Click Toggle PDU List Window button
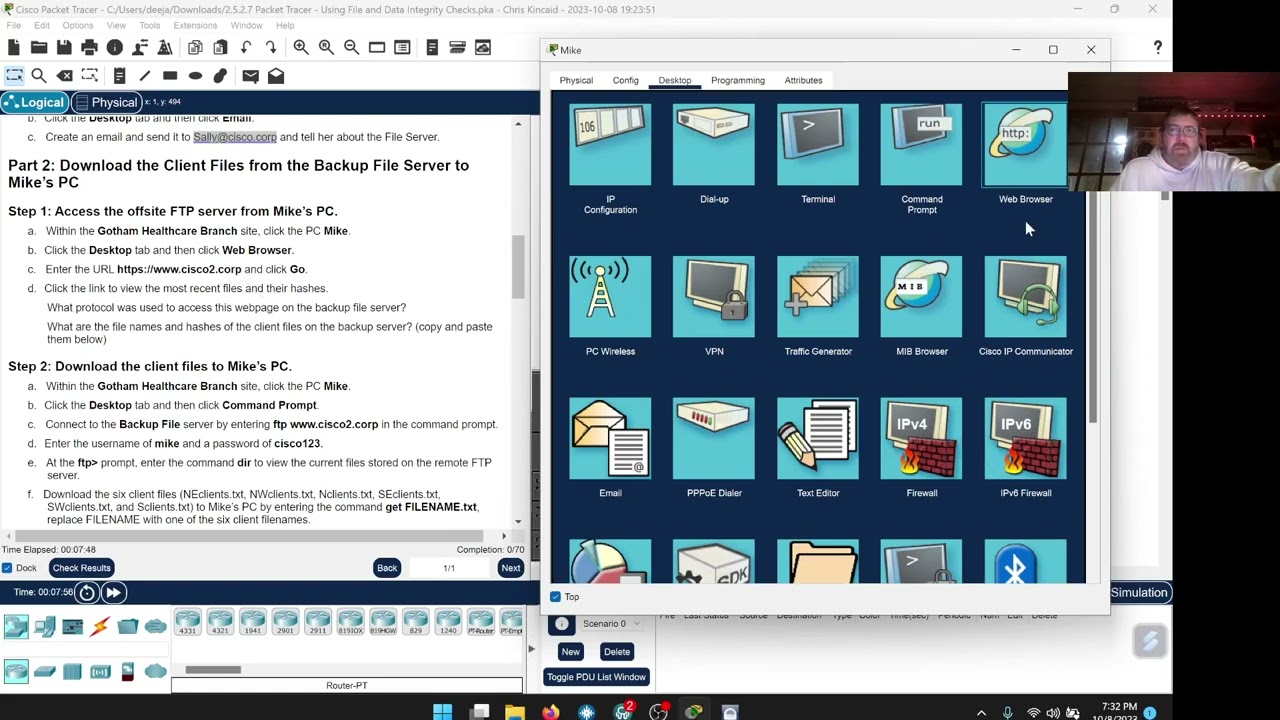Image resolution: width=1280 pixels, height=720 pixels. (x=596, y=677)
